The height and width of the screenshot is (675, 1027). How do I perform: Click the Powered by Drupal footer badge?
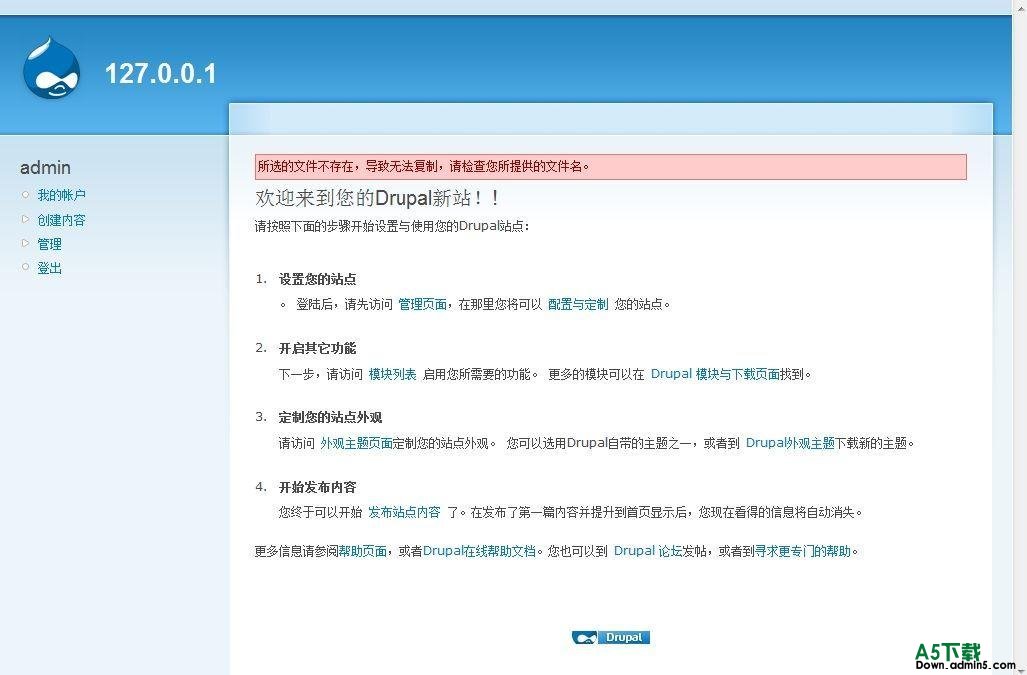point(610,637)
